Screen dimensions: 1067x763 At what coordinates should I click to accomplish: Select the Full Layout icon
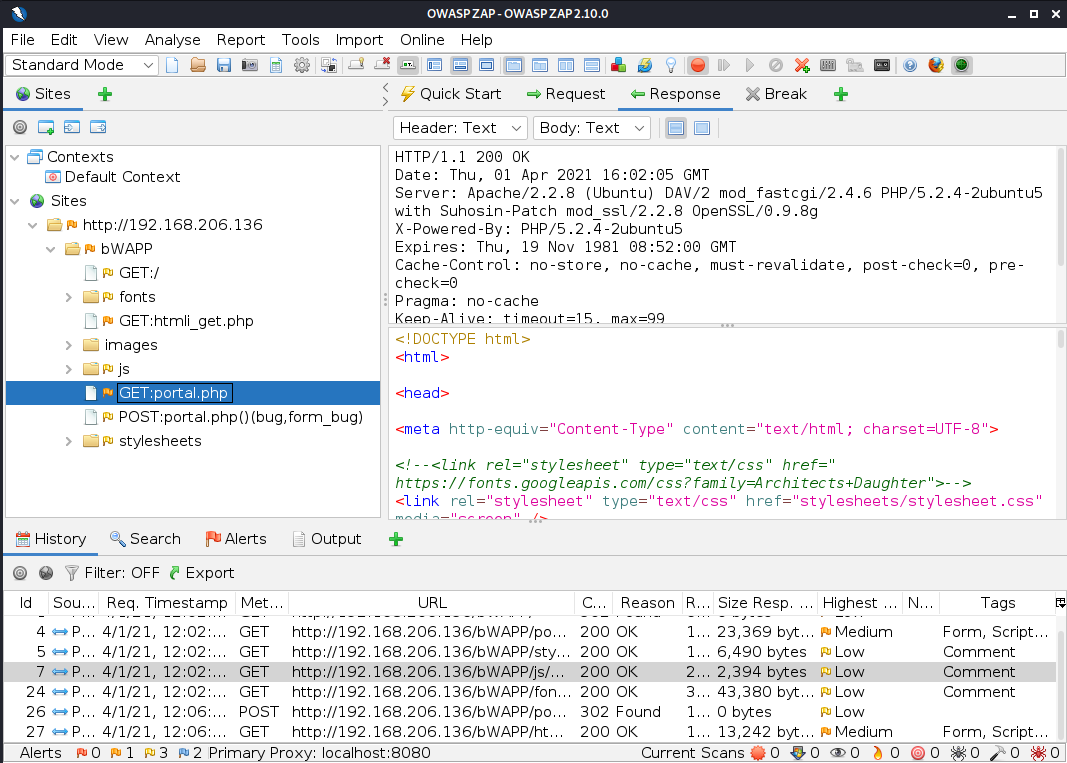point(487,65)
